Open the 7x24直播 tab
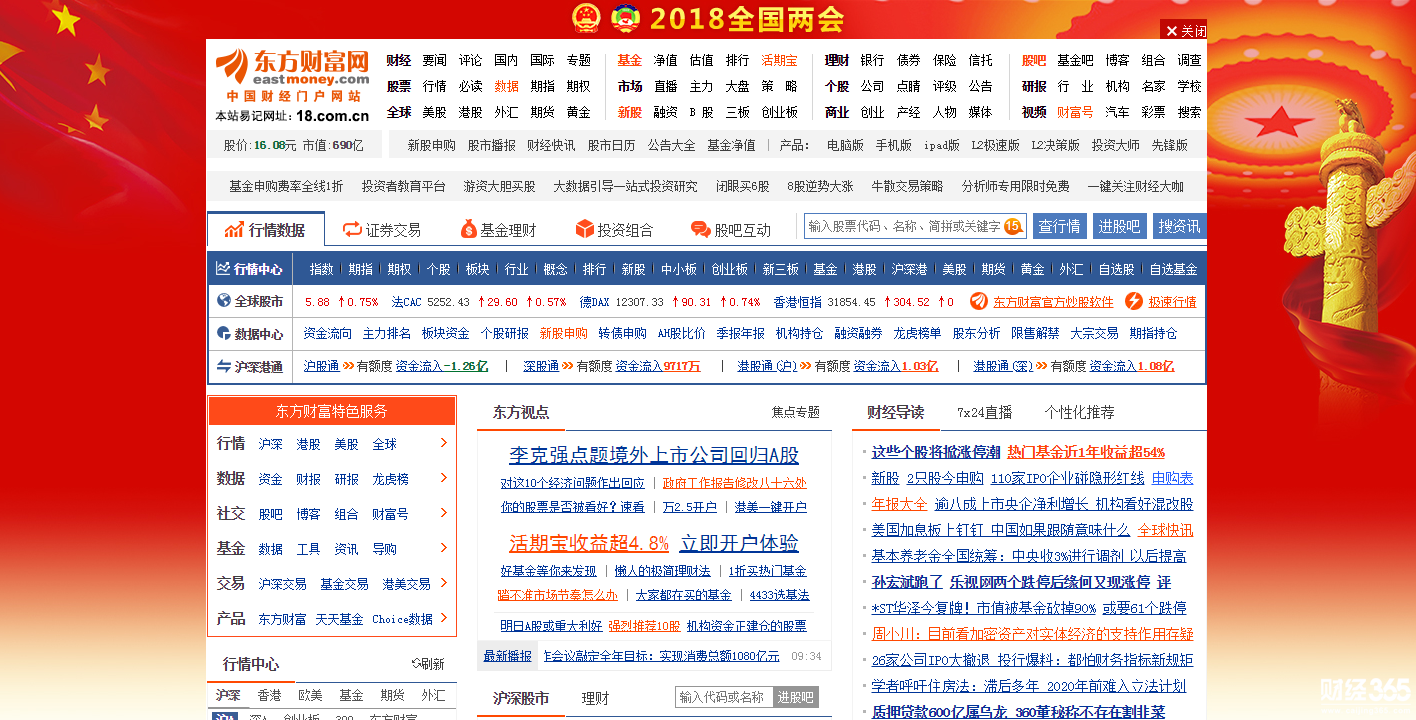 [x=984, y=412]
